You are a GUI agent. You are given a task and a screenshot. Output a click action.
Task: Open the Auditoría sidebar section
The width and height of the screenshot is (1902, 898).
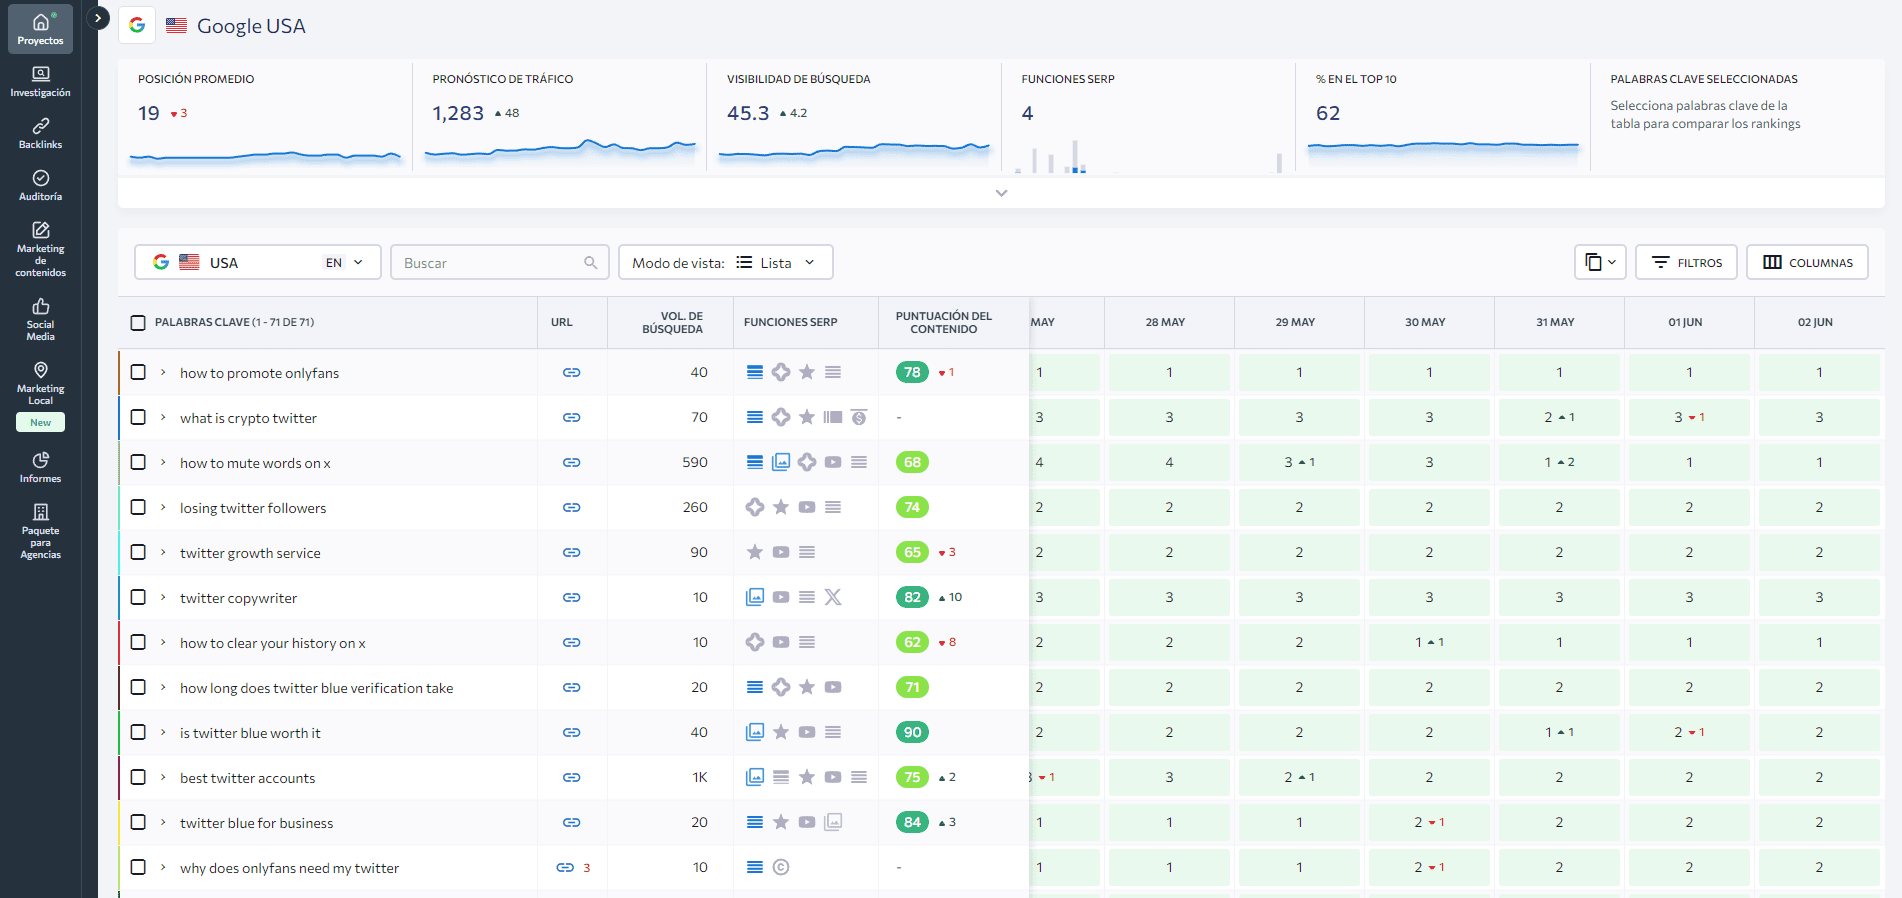[x=40, y=186]
